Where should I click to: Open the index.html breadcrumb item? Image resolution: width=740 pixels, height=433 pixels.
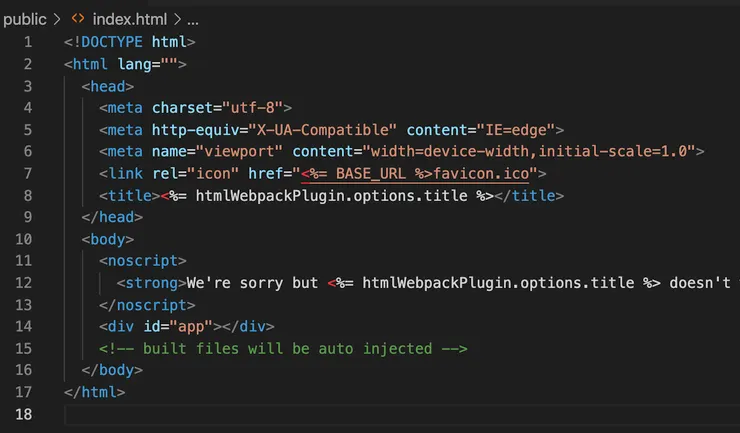(130, 18)
